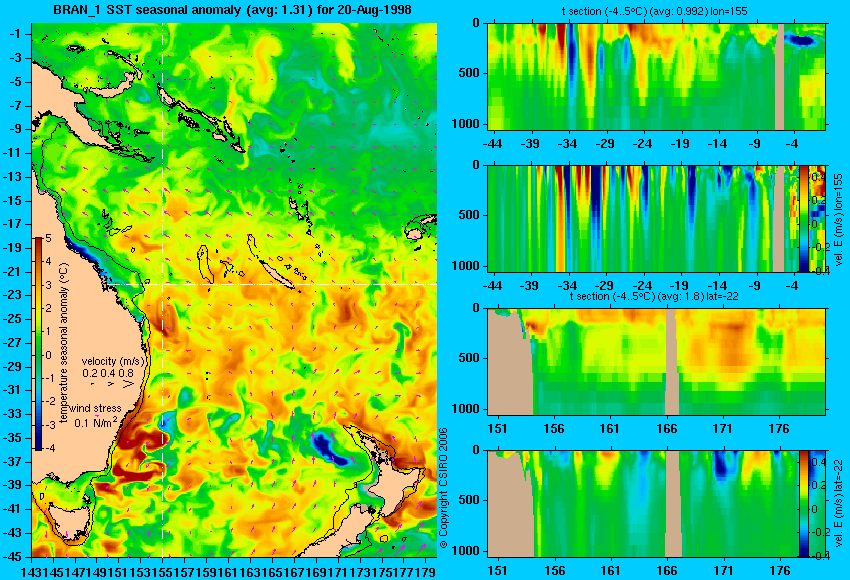Select the 'velocity (m/s)' legend label
The image size is (850, 580).
pos(113,361)
